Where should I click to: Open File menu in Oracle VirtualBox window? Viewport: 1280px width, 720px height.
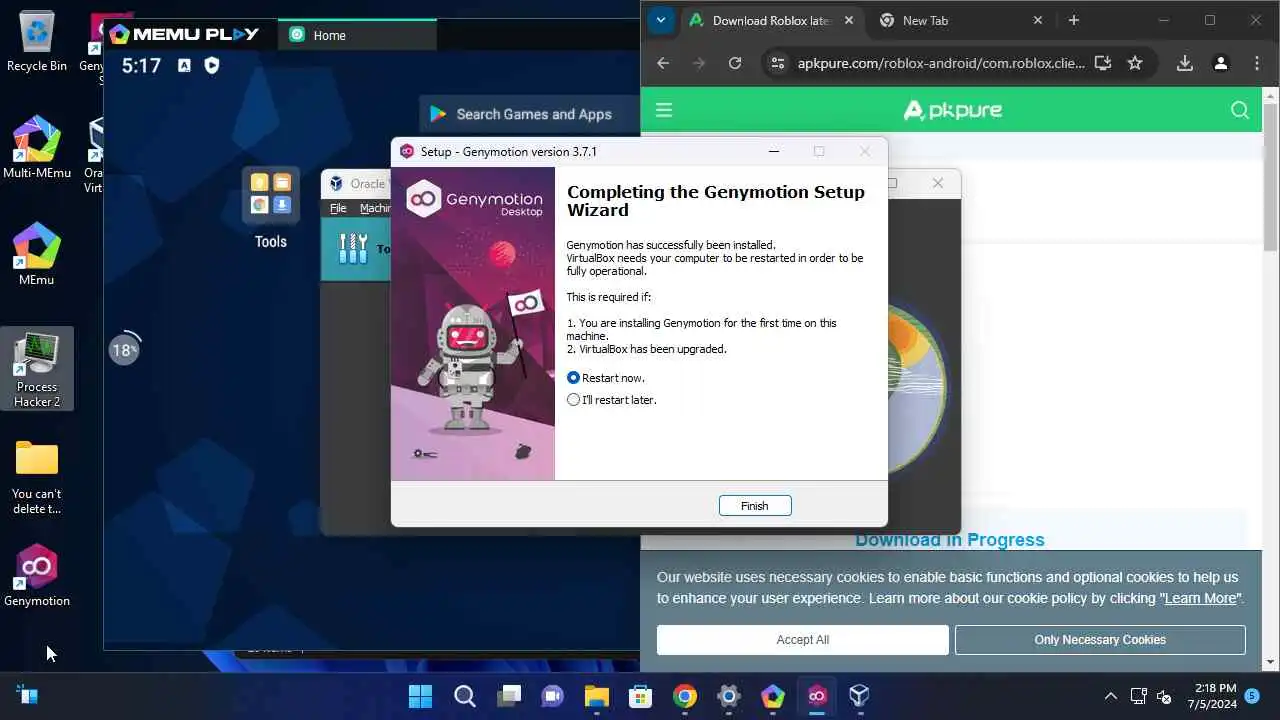point(338,208)
